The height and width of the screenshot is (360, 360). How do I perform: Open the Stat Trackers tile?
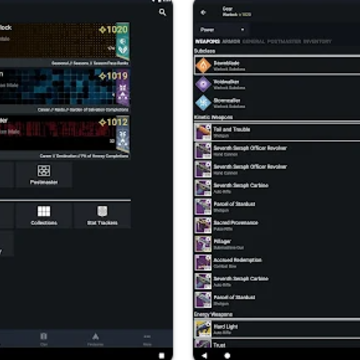tap(102, 216)
